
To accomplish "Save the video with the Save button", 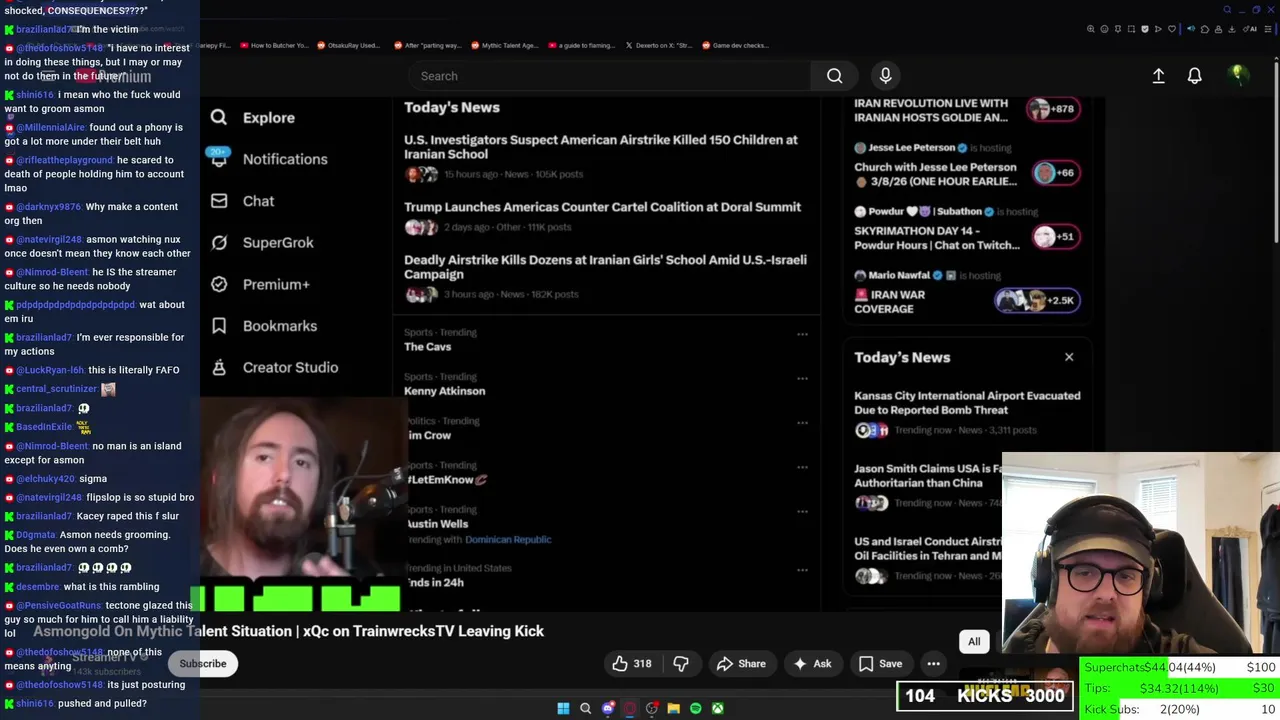I will (x=881, y=664).
